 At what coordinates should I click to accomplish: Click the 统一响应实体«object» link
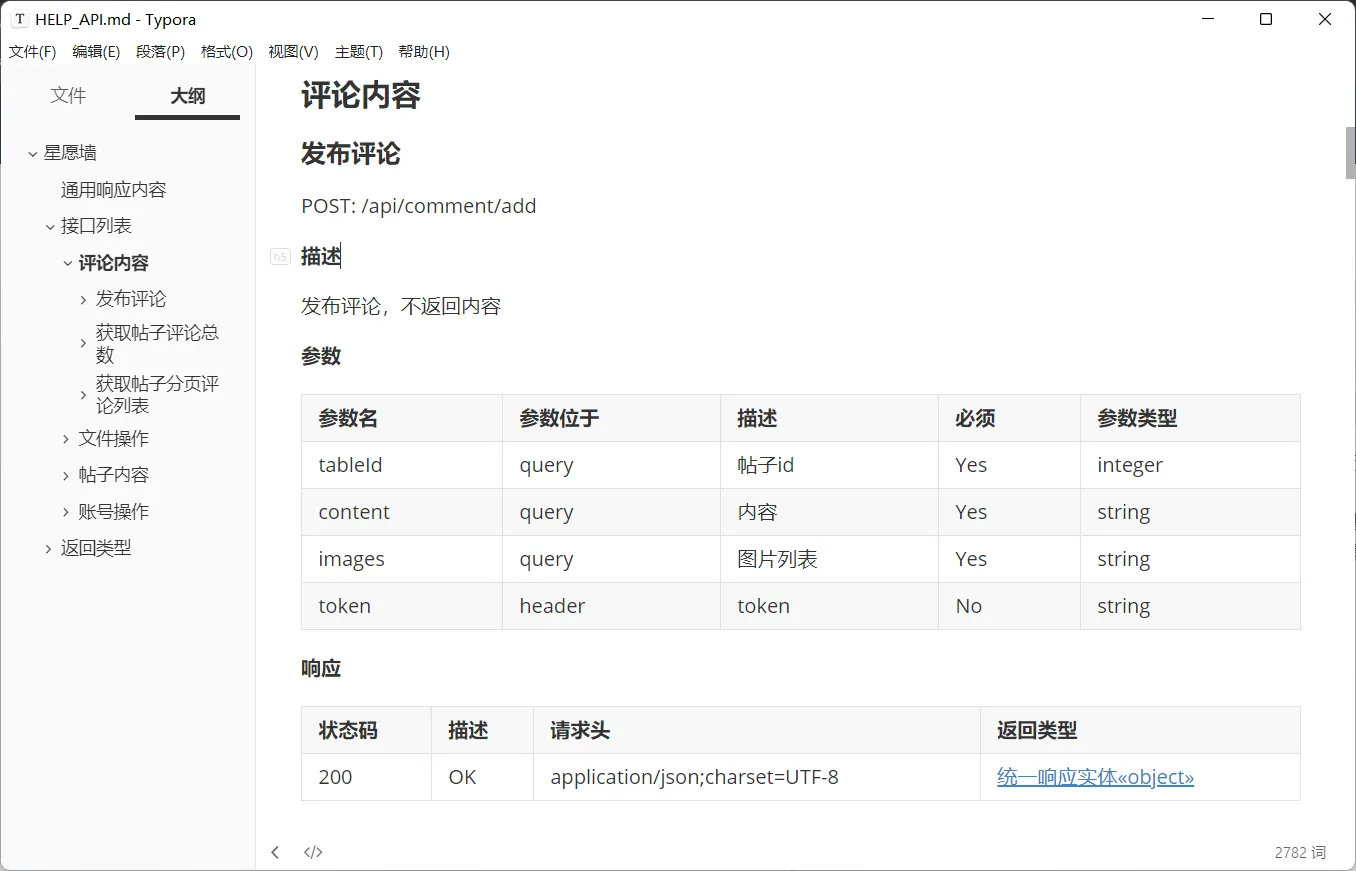pos(1095,776)
